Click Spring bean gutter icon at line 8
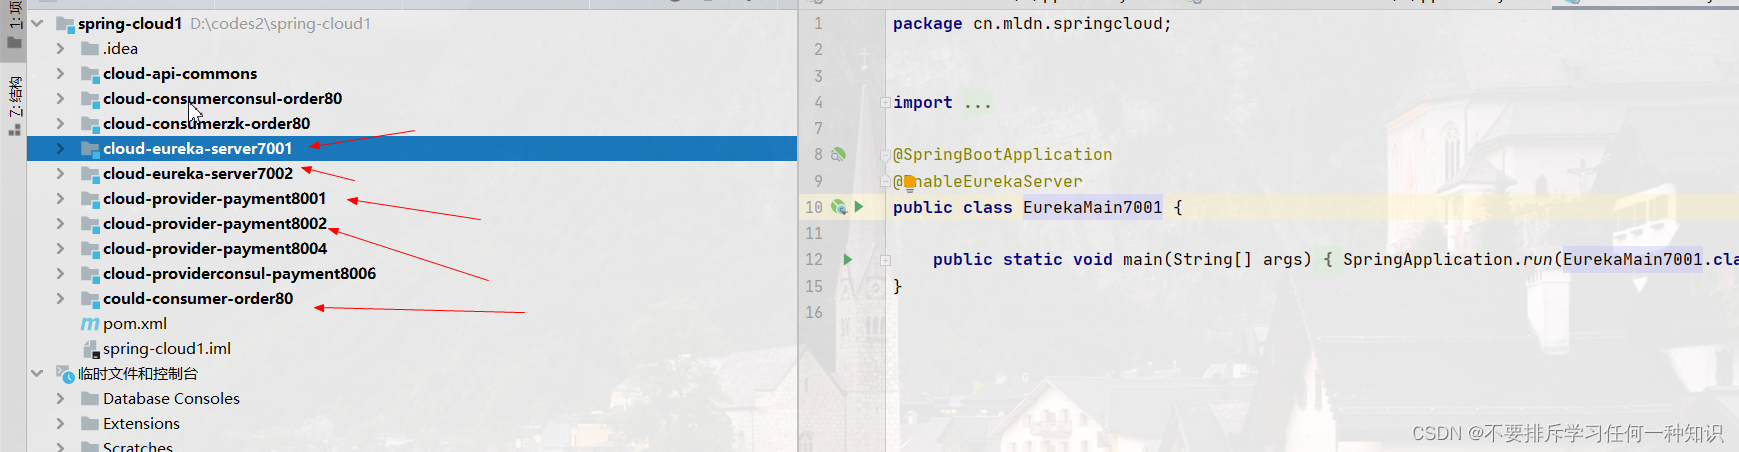Screen dimensions: 1739x452 click(x=838, y=154)
